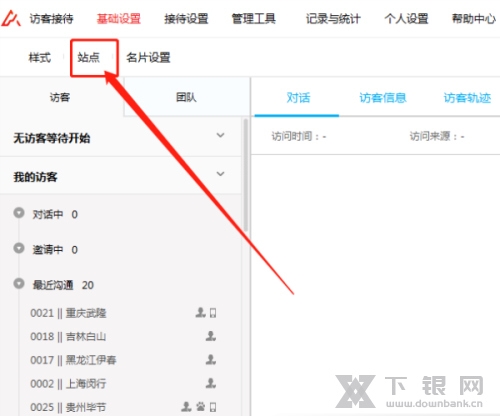The image size is (500, 416).
Task: Select the 样式 sub-tab
Action: [40, 58]
